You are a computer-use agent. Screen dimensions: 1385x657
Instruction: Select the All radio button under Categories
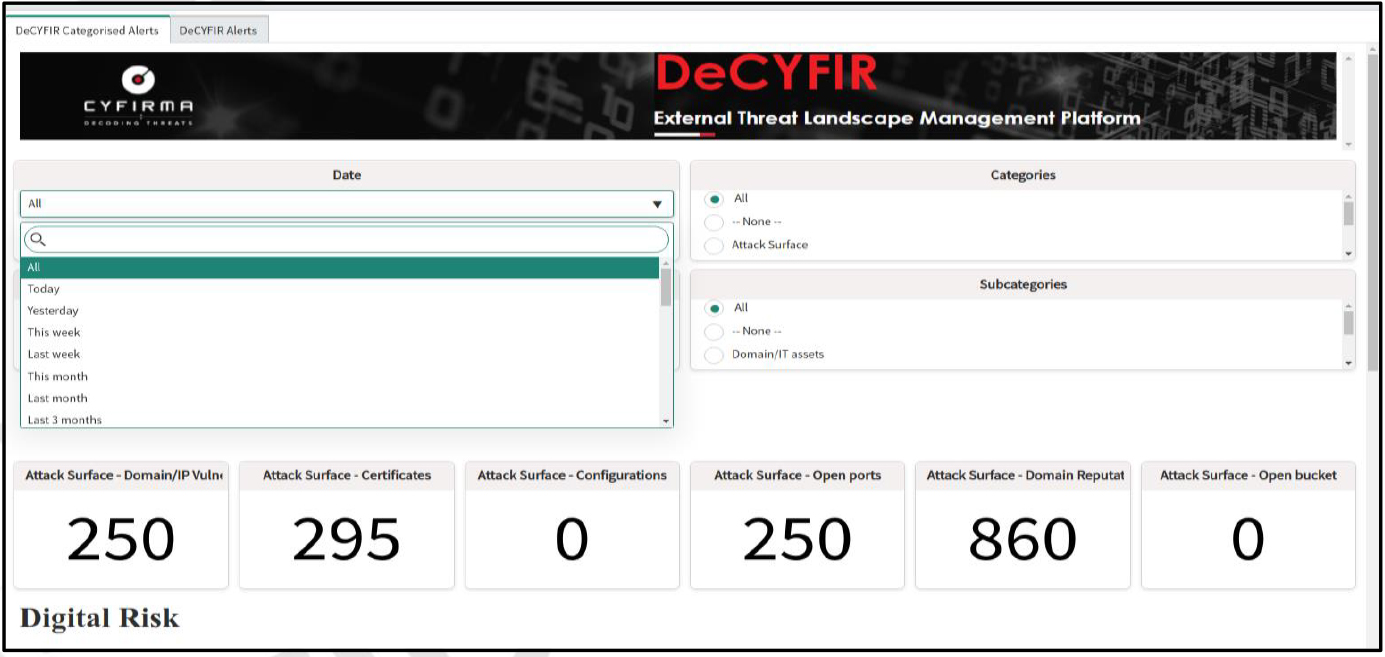714,199
